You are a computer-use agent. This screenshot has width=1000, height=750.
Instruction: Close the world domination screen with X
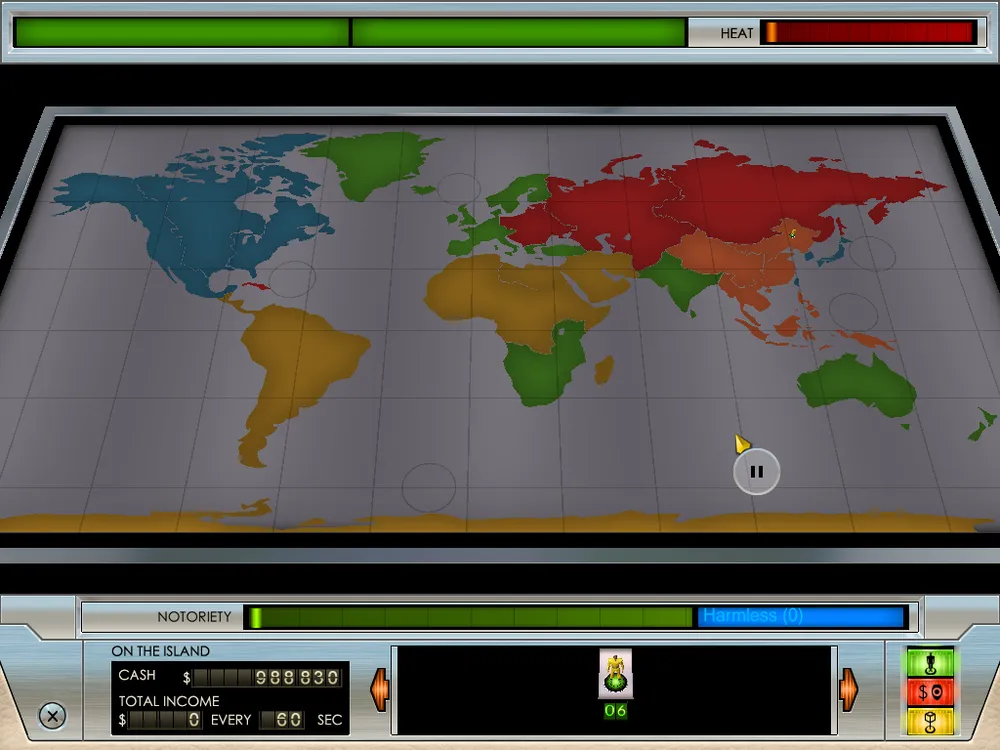(52, 716)
